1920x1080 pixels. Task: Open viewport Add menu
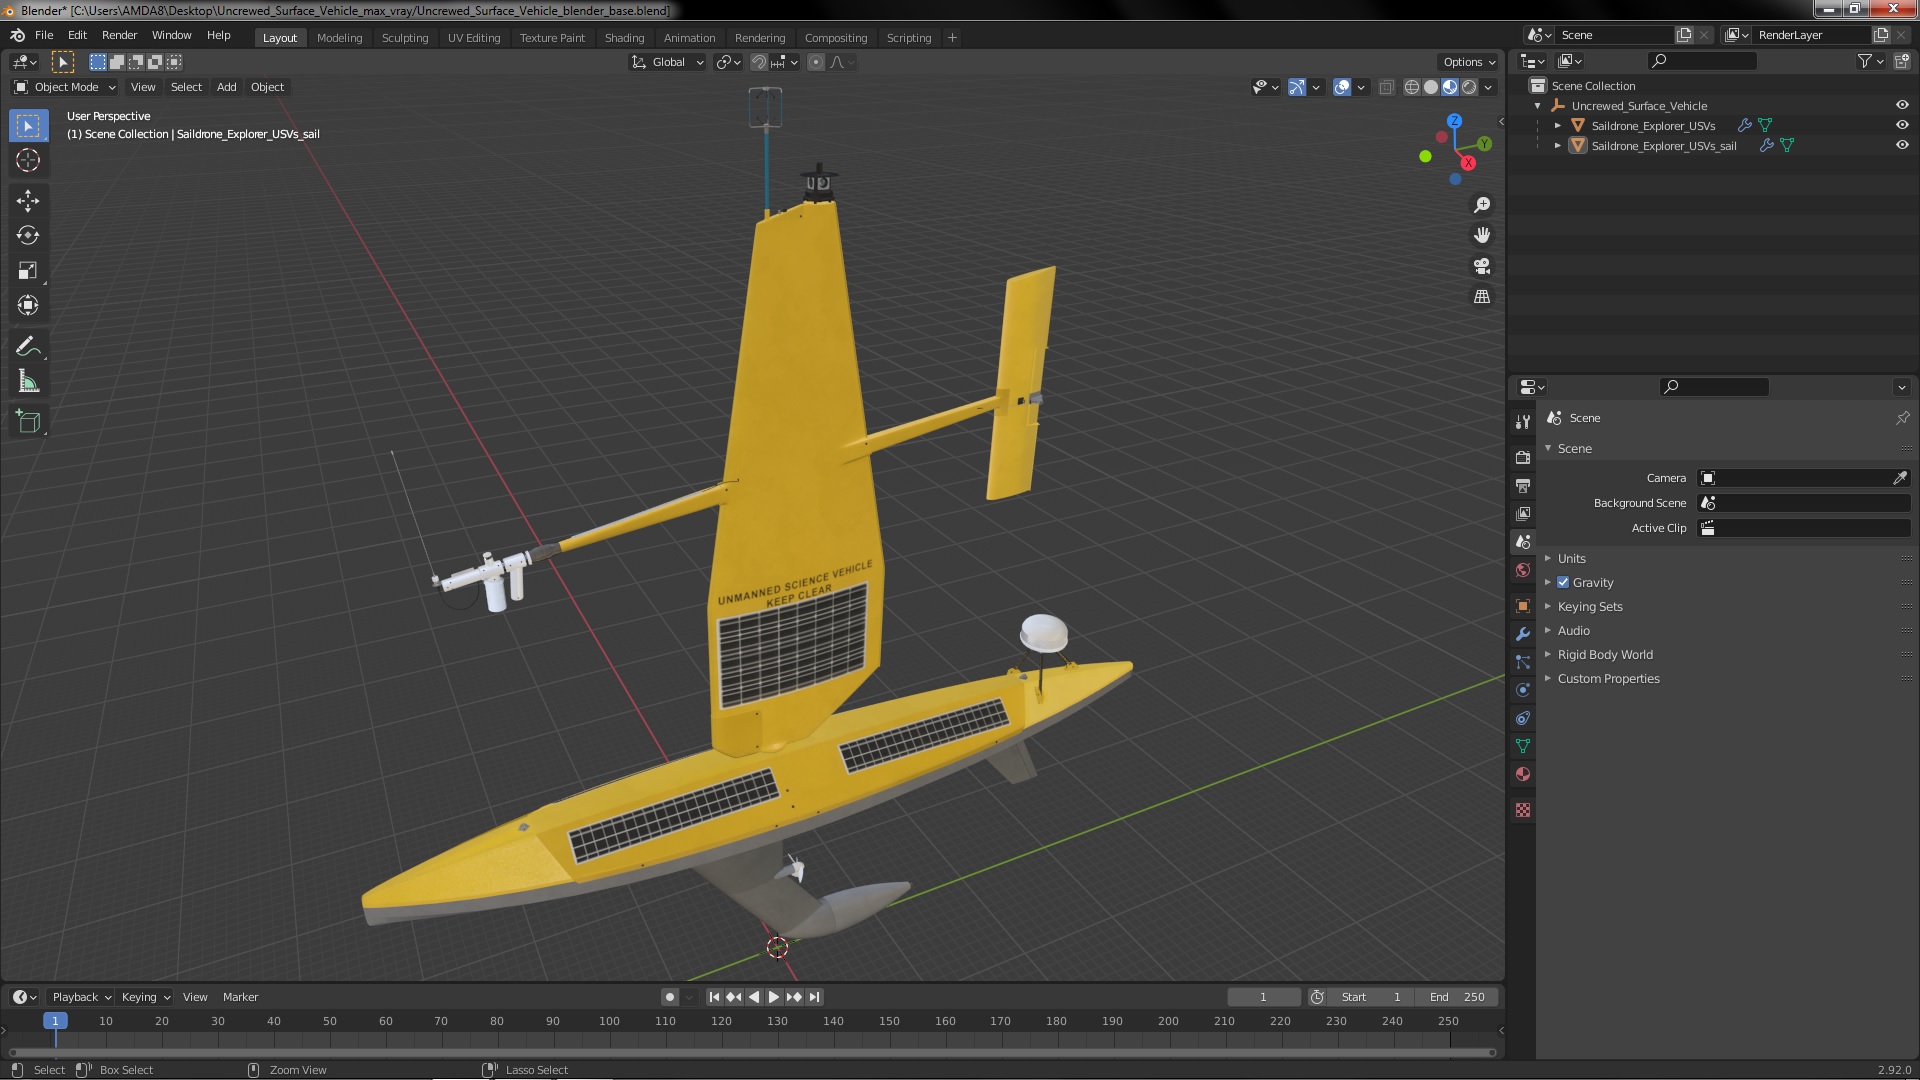point(227,87)
